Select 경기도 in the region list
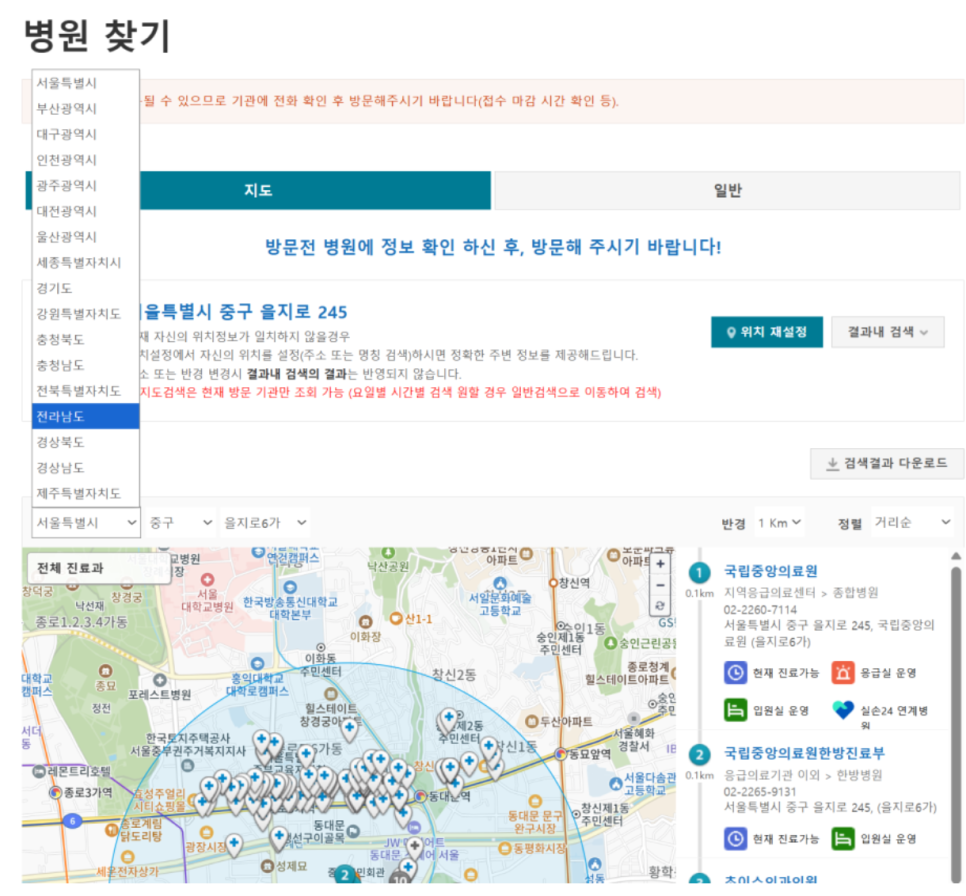966x896 pixels. (86, 288)
